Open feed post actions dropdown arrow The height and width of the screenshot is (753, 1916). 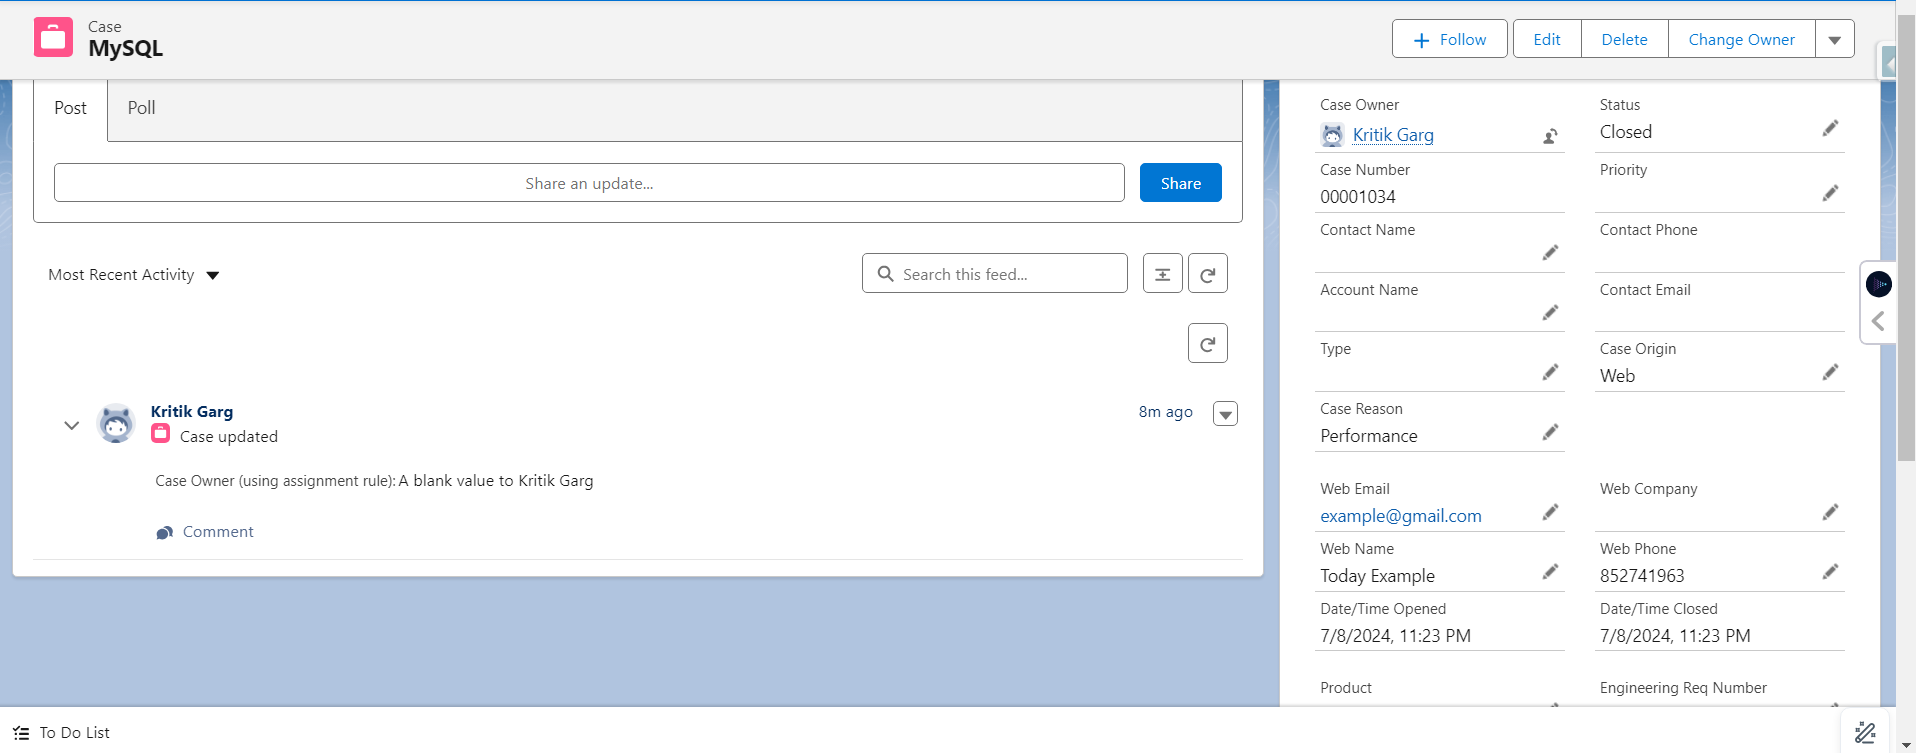click(x=1225, y=413)
